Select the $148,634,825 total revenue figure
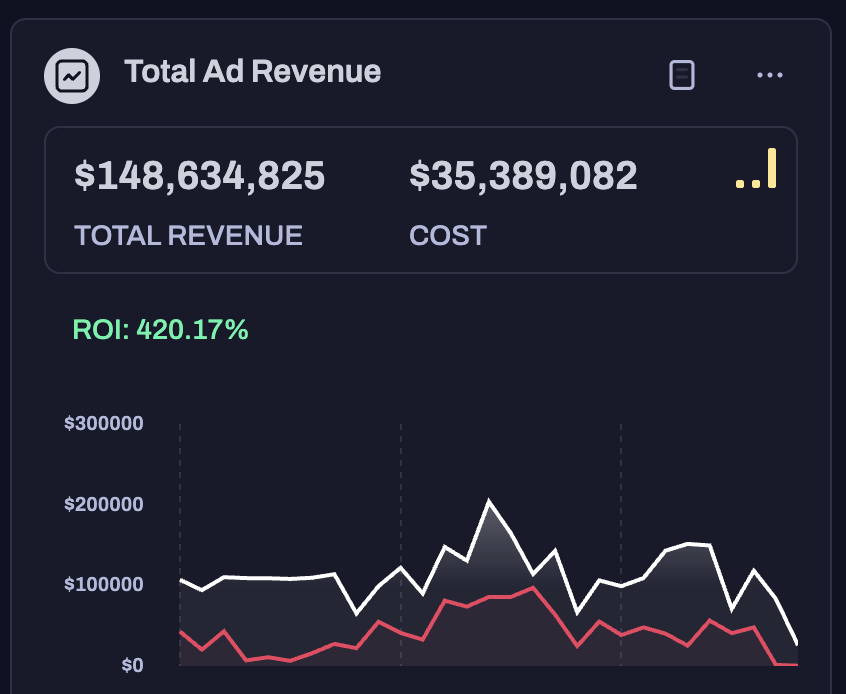Viewport: 846px width, 694px height. coord(200,176)
